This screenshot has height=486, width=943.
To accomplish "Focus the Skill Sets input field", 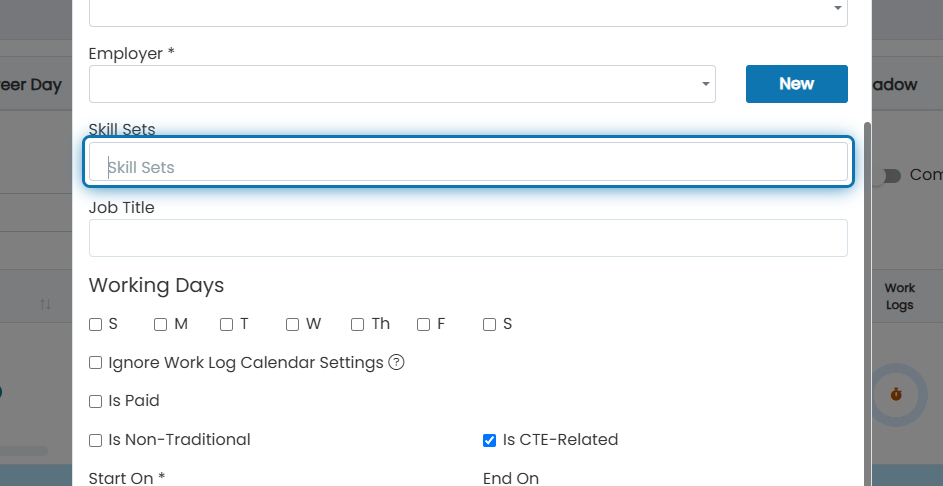I will click(468, 162).
